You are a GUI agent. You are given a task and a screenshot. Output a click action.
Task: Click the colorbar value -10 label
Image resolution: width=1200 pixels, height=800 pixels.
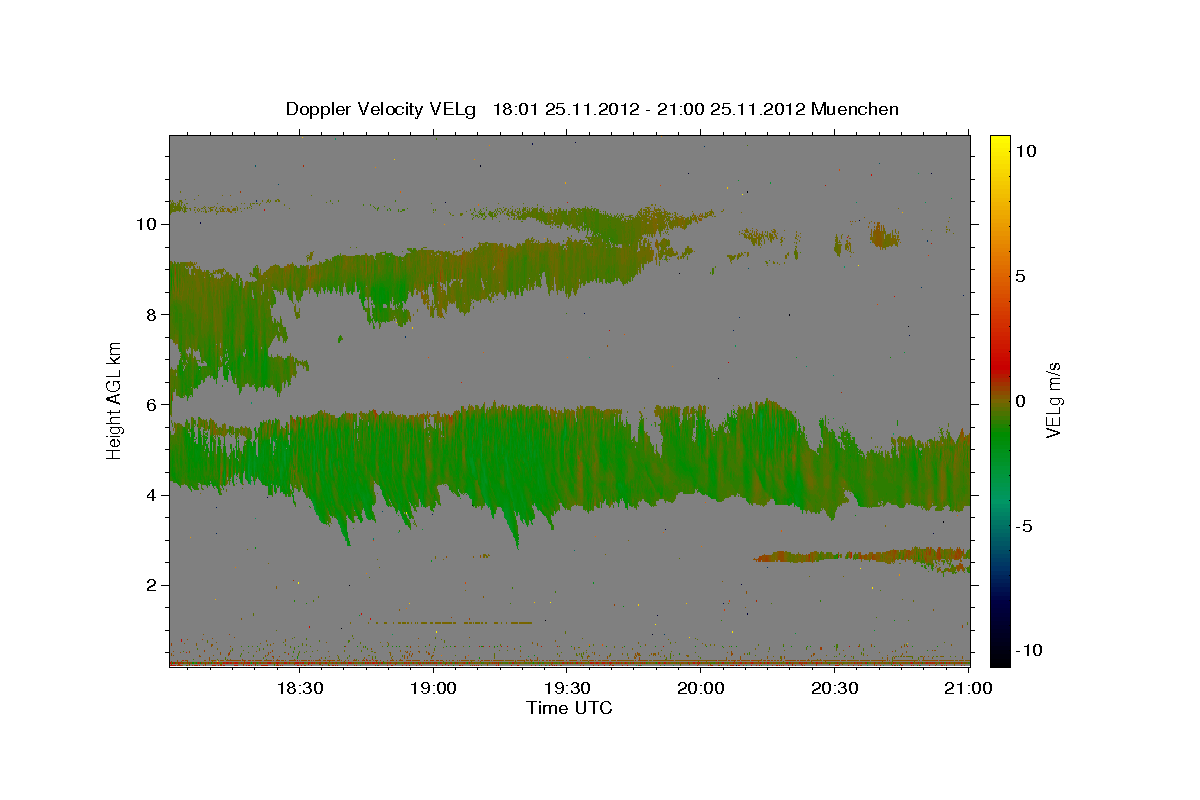point(1030,651)
